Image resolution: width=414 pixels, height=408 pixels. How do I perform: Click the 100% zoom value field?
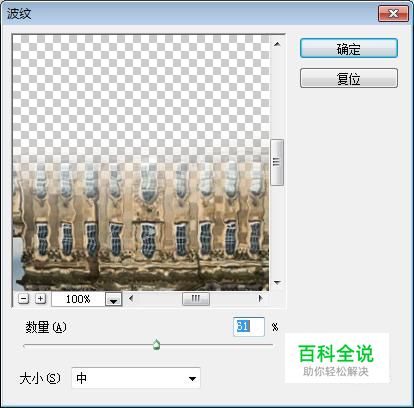click(79, 299)
